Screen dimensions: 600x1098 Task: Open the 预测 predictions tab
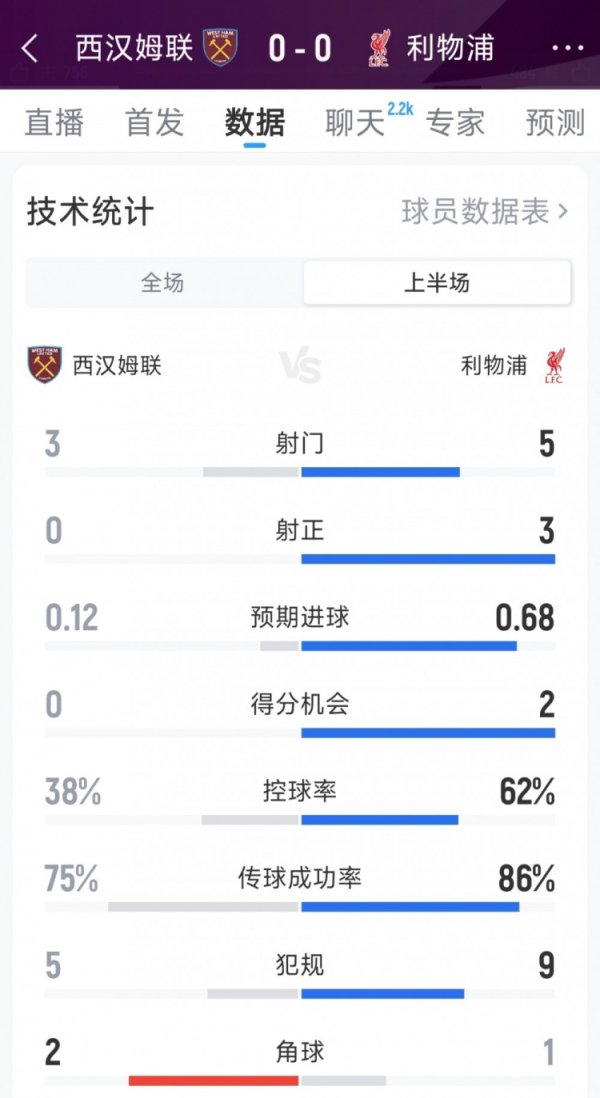[x=556, y=122]
